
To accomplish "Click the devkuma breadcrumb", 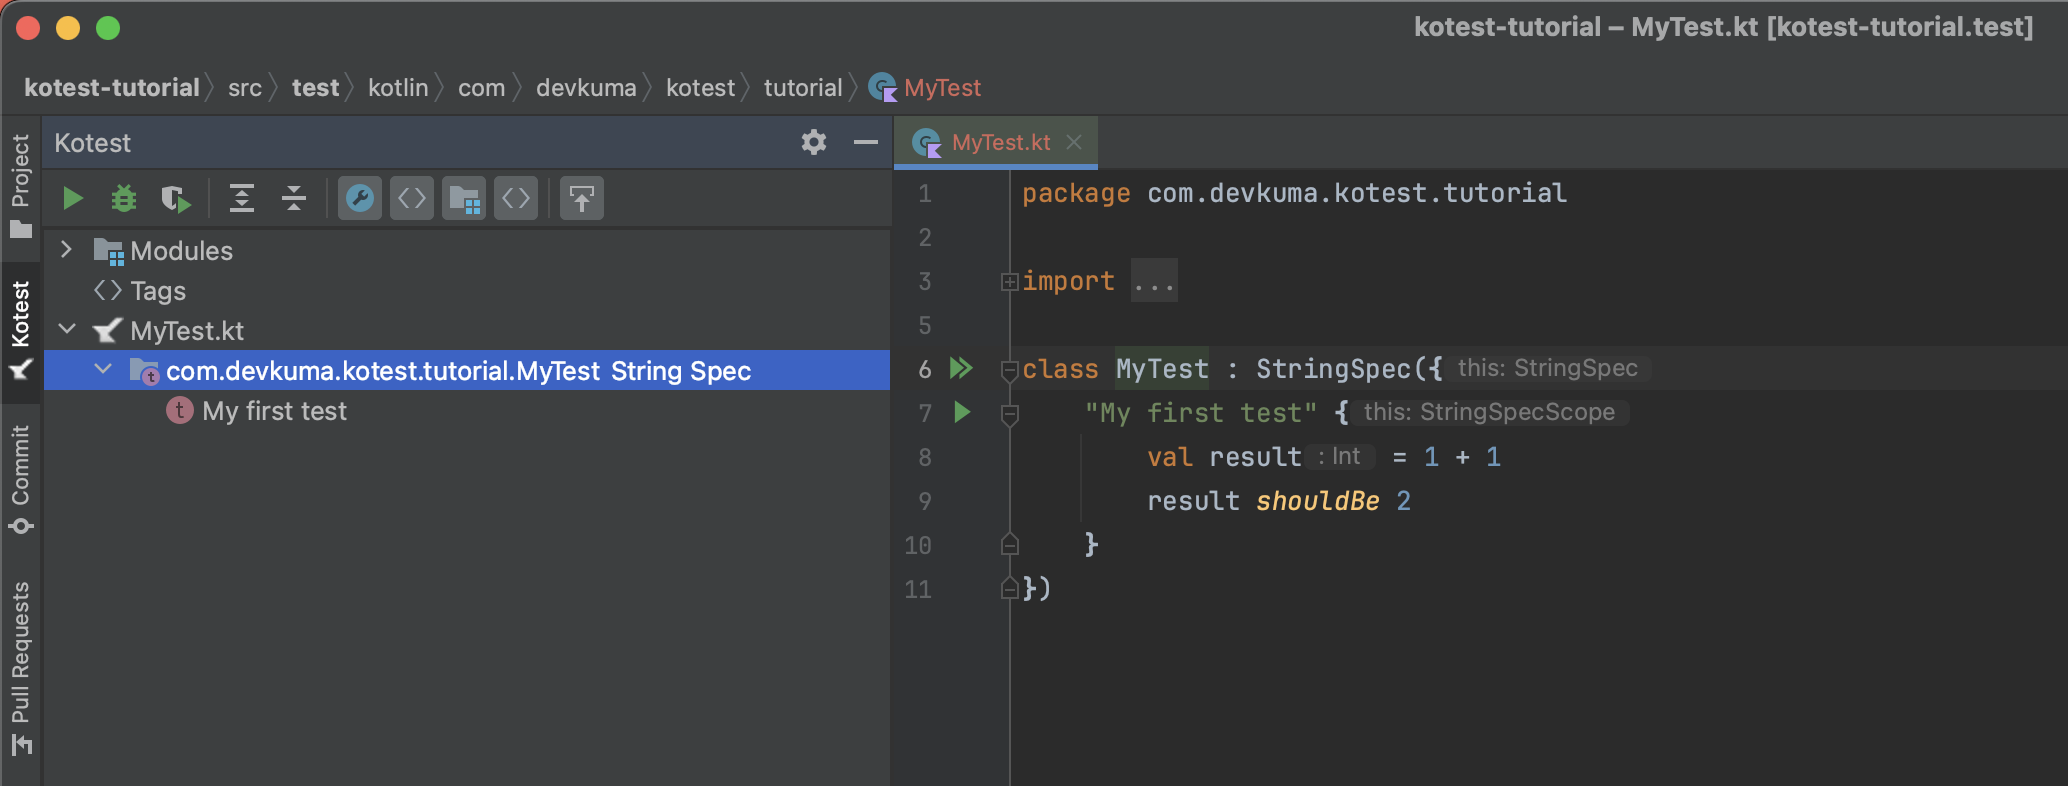I will (x=586, y=88).
